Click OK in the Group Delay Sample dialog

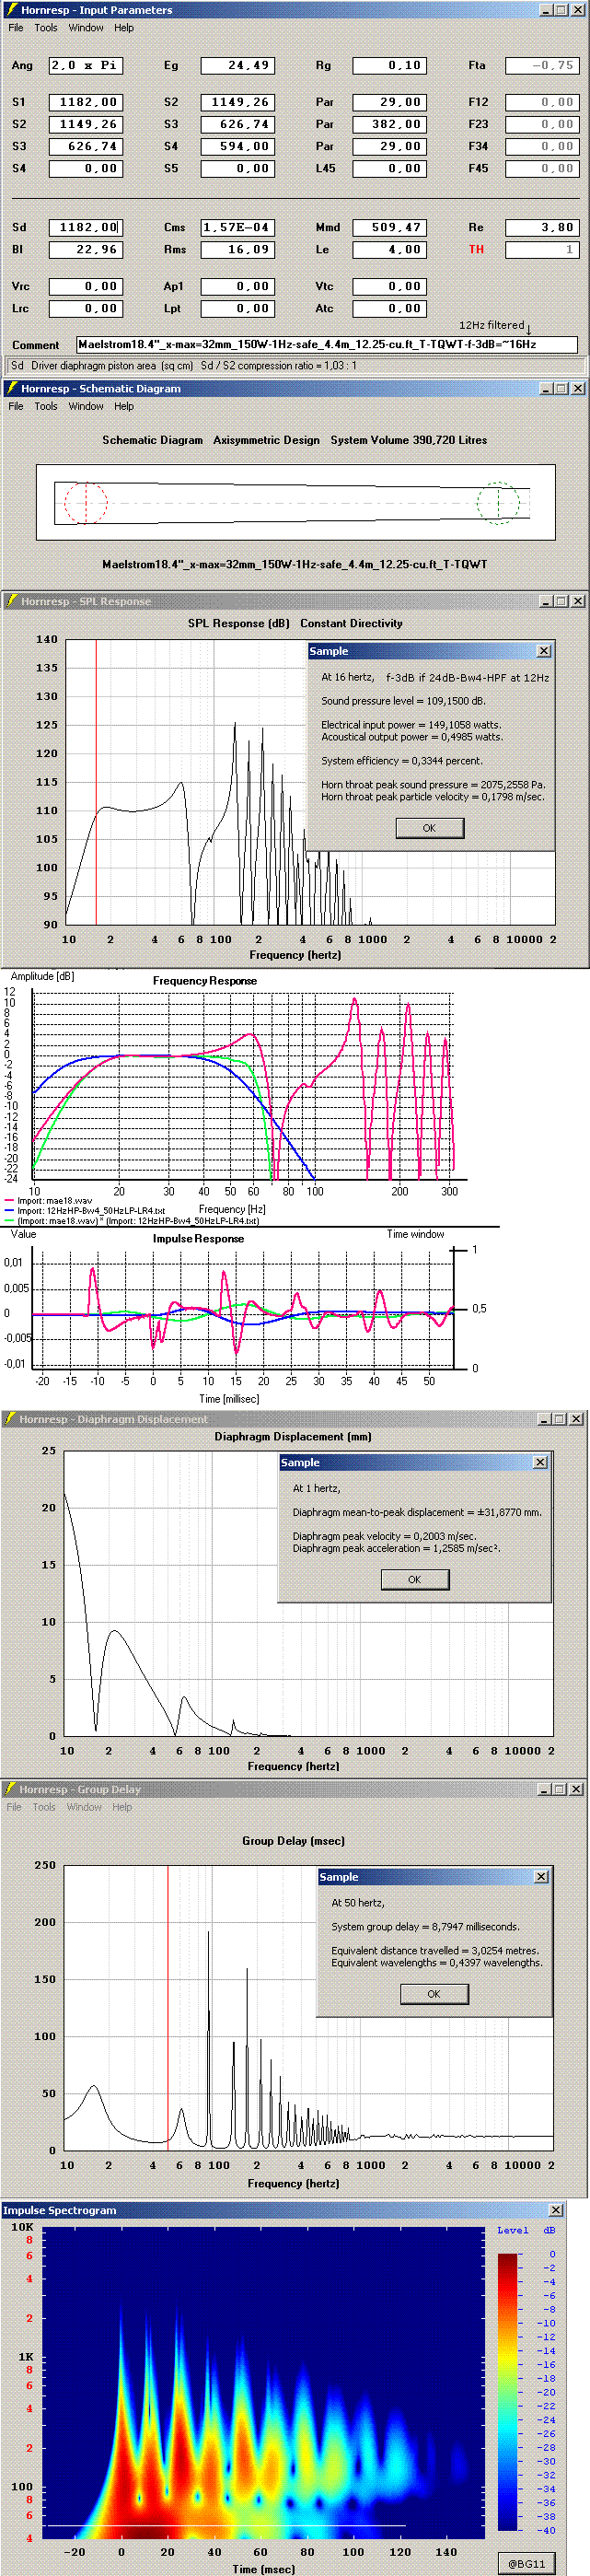434,1994
